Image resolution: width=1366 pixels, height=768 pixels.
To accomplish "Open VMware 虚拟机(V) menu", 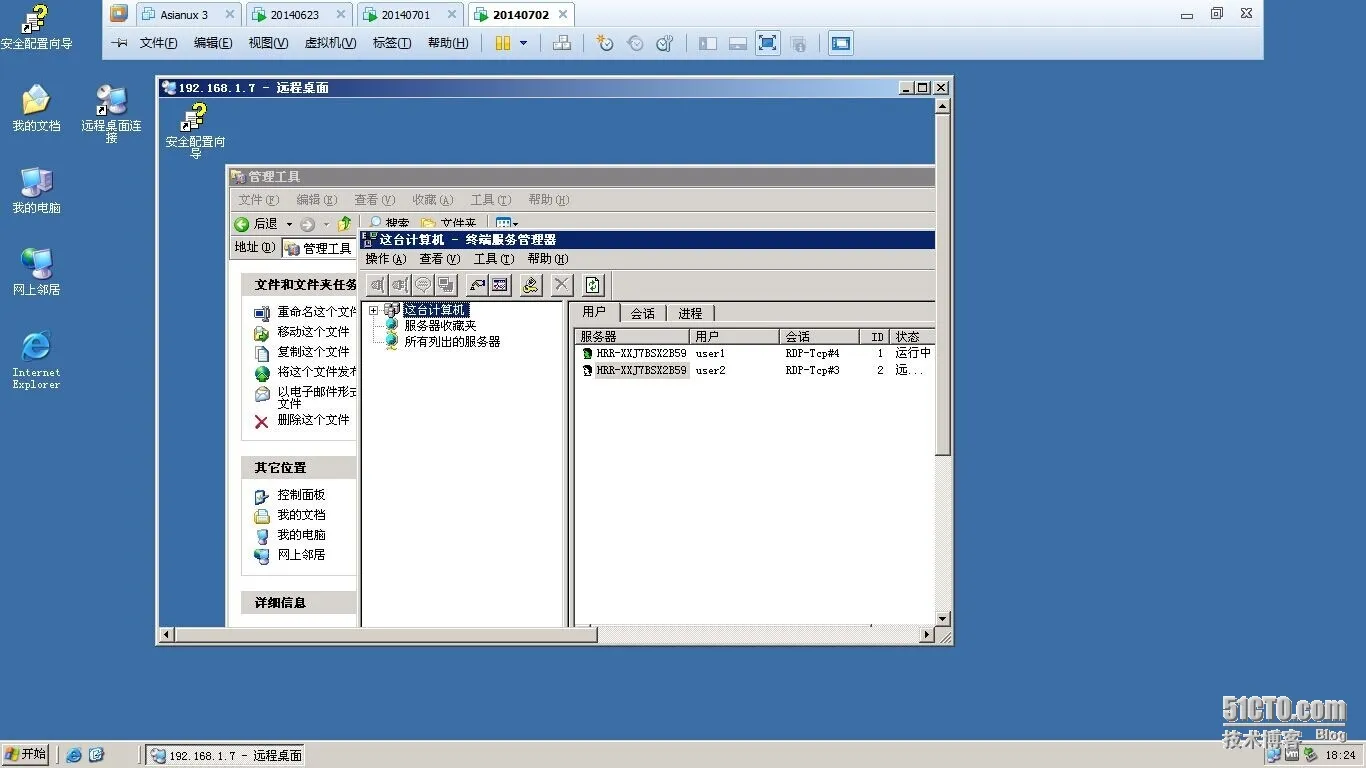I will pyautogui.click(x=330, y=43).
